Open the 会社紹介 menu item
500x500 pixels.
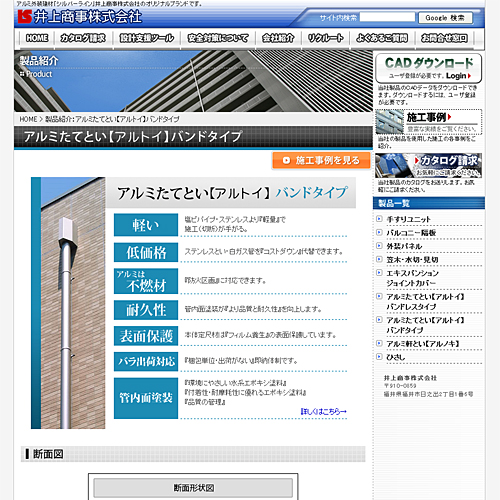tap(278, 38)
